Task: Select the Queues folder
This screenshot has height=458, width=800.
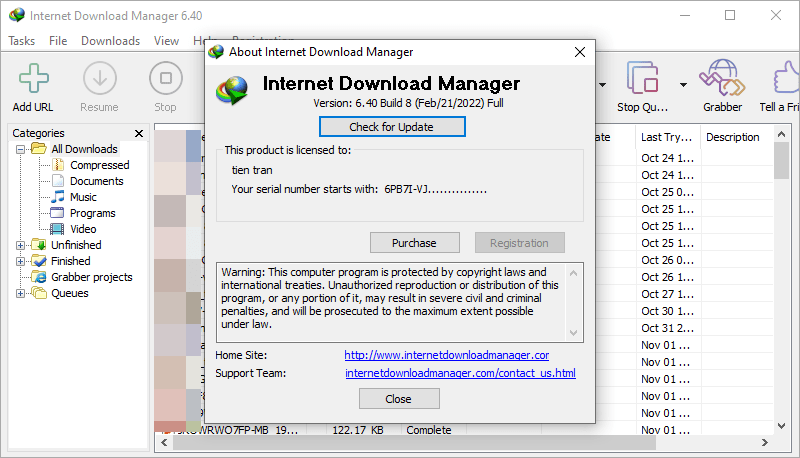Action: tap(69, 293)
